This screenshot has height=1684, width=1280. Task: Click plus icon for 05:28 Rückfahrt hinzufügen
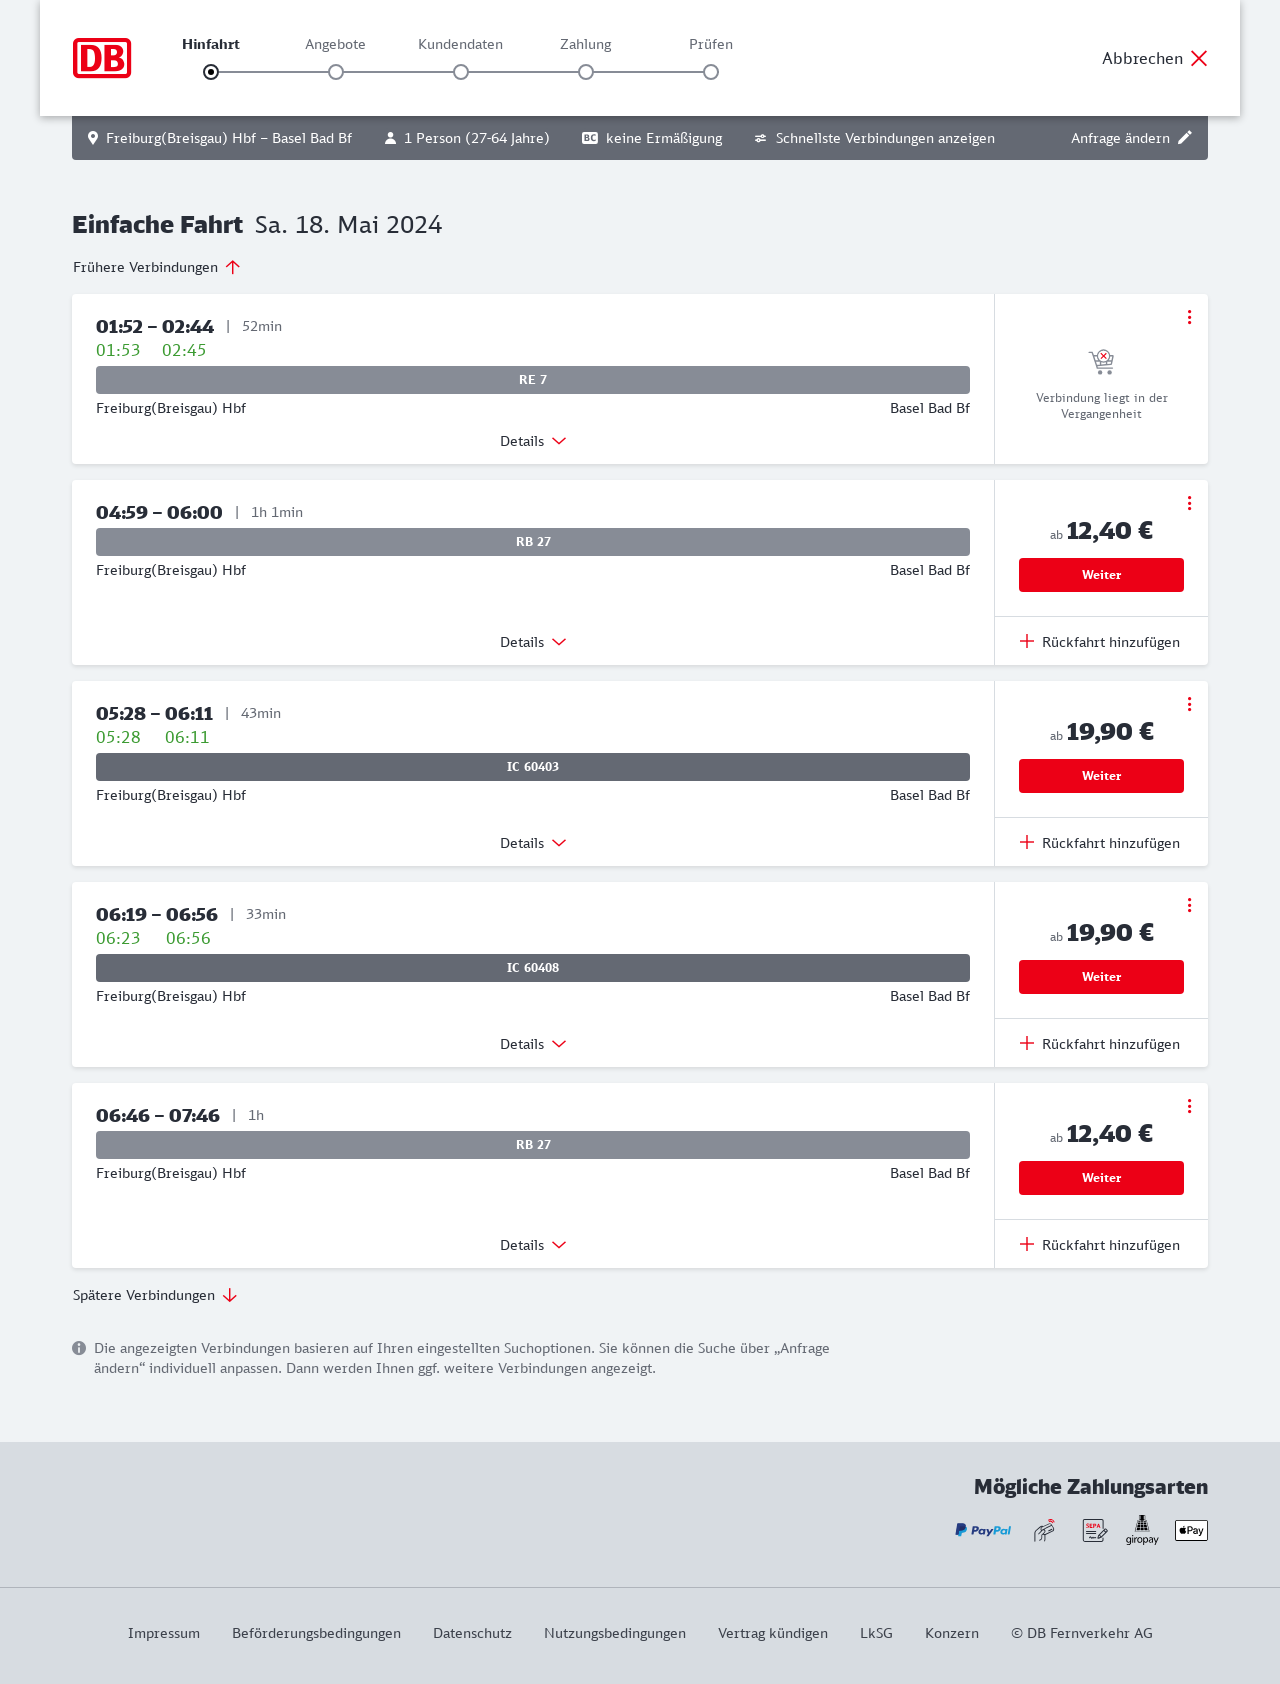pyautogui.click(x=1027, y=842)
